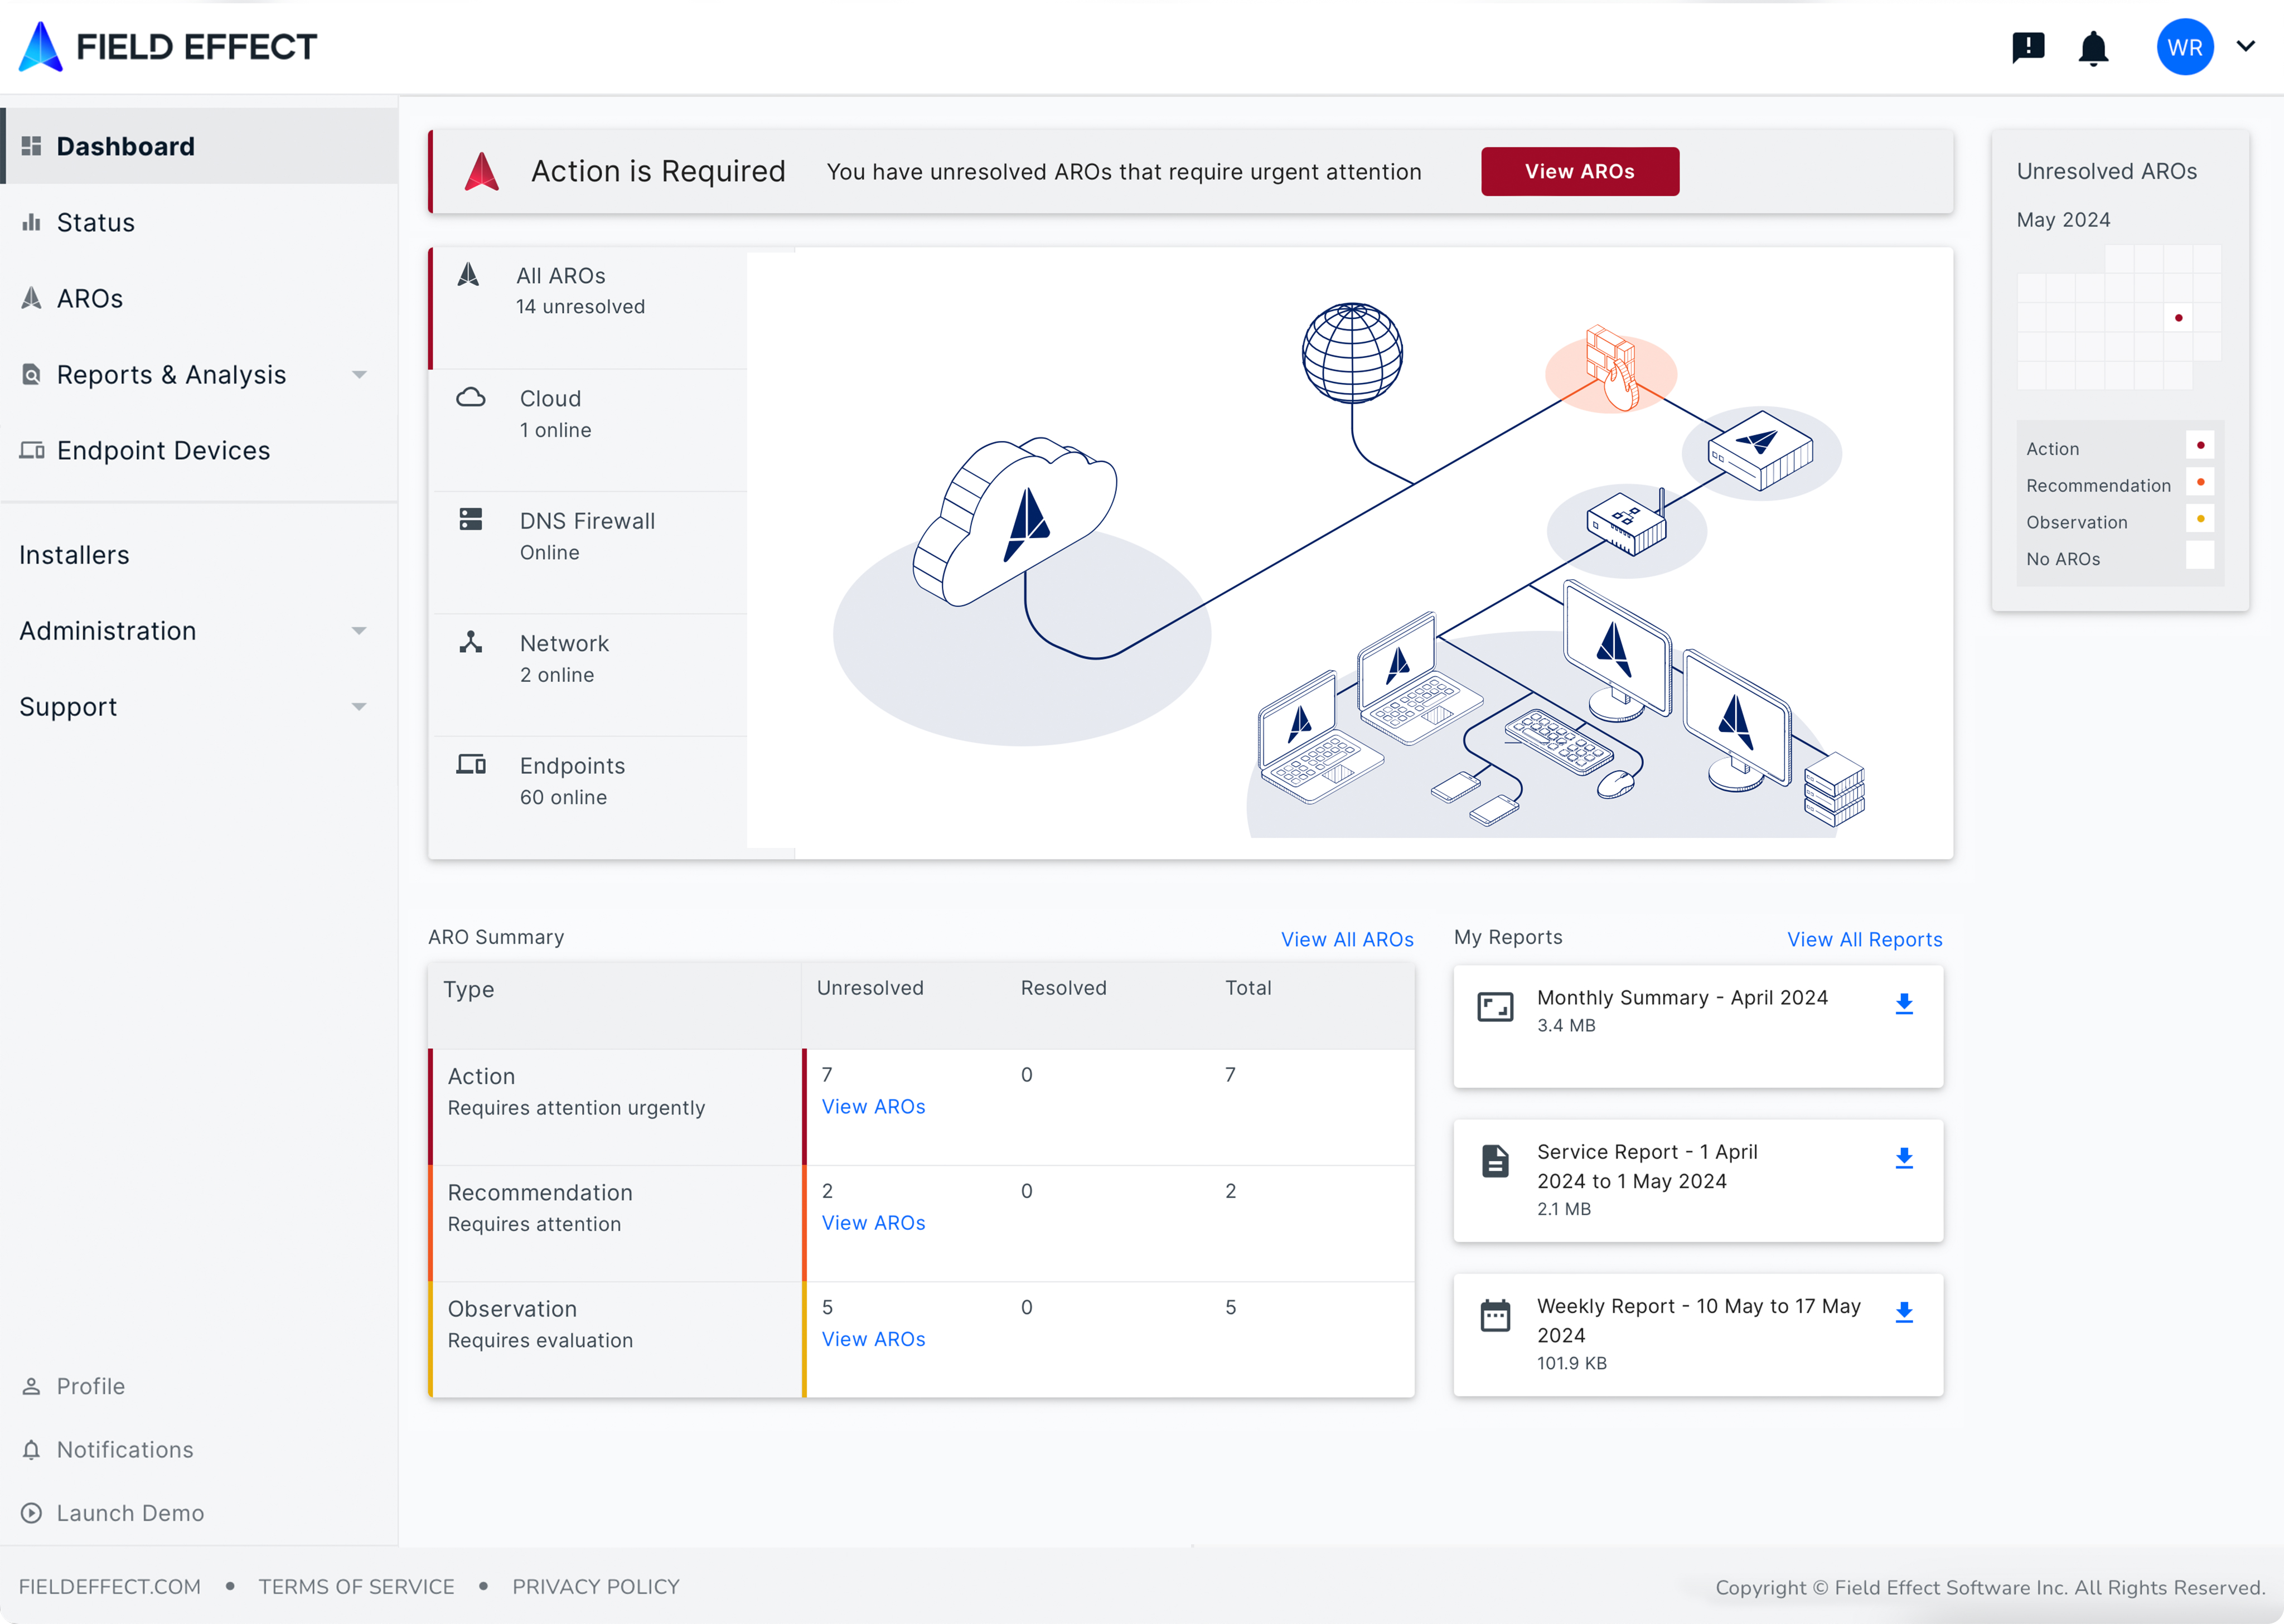Click the red Action legend swatch

point(2200,446)
